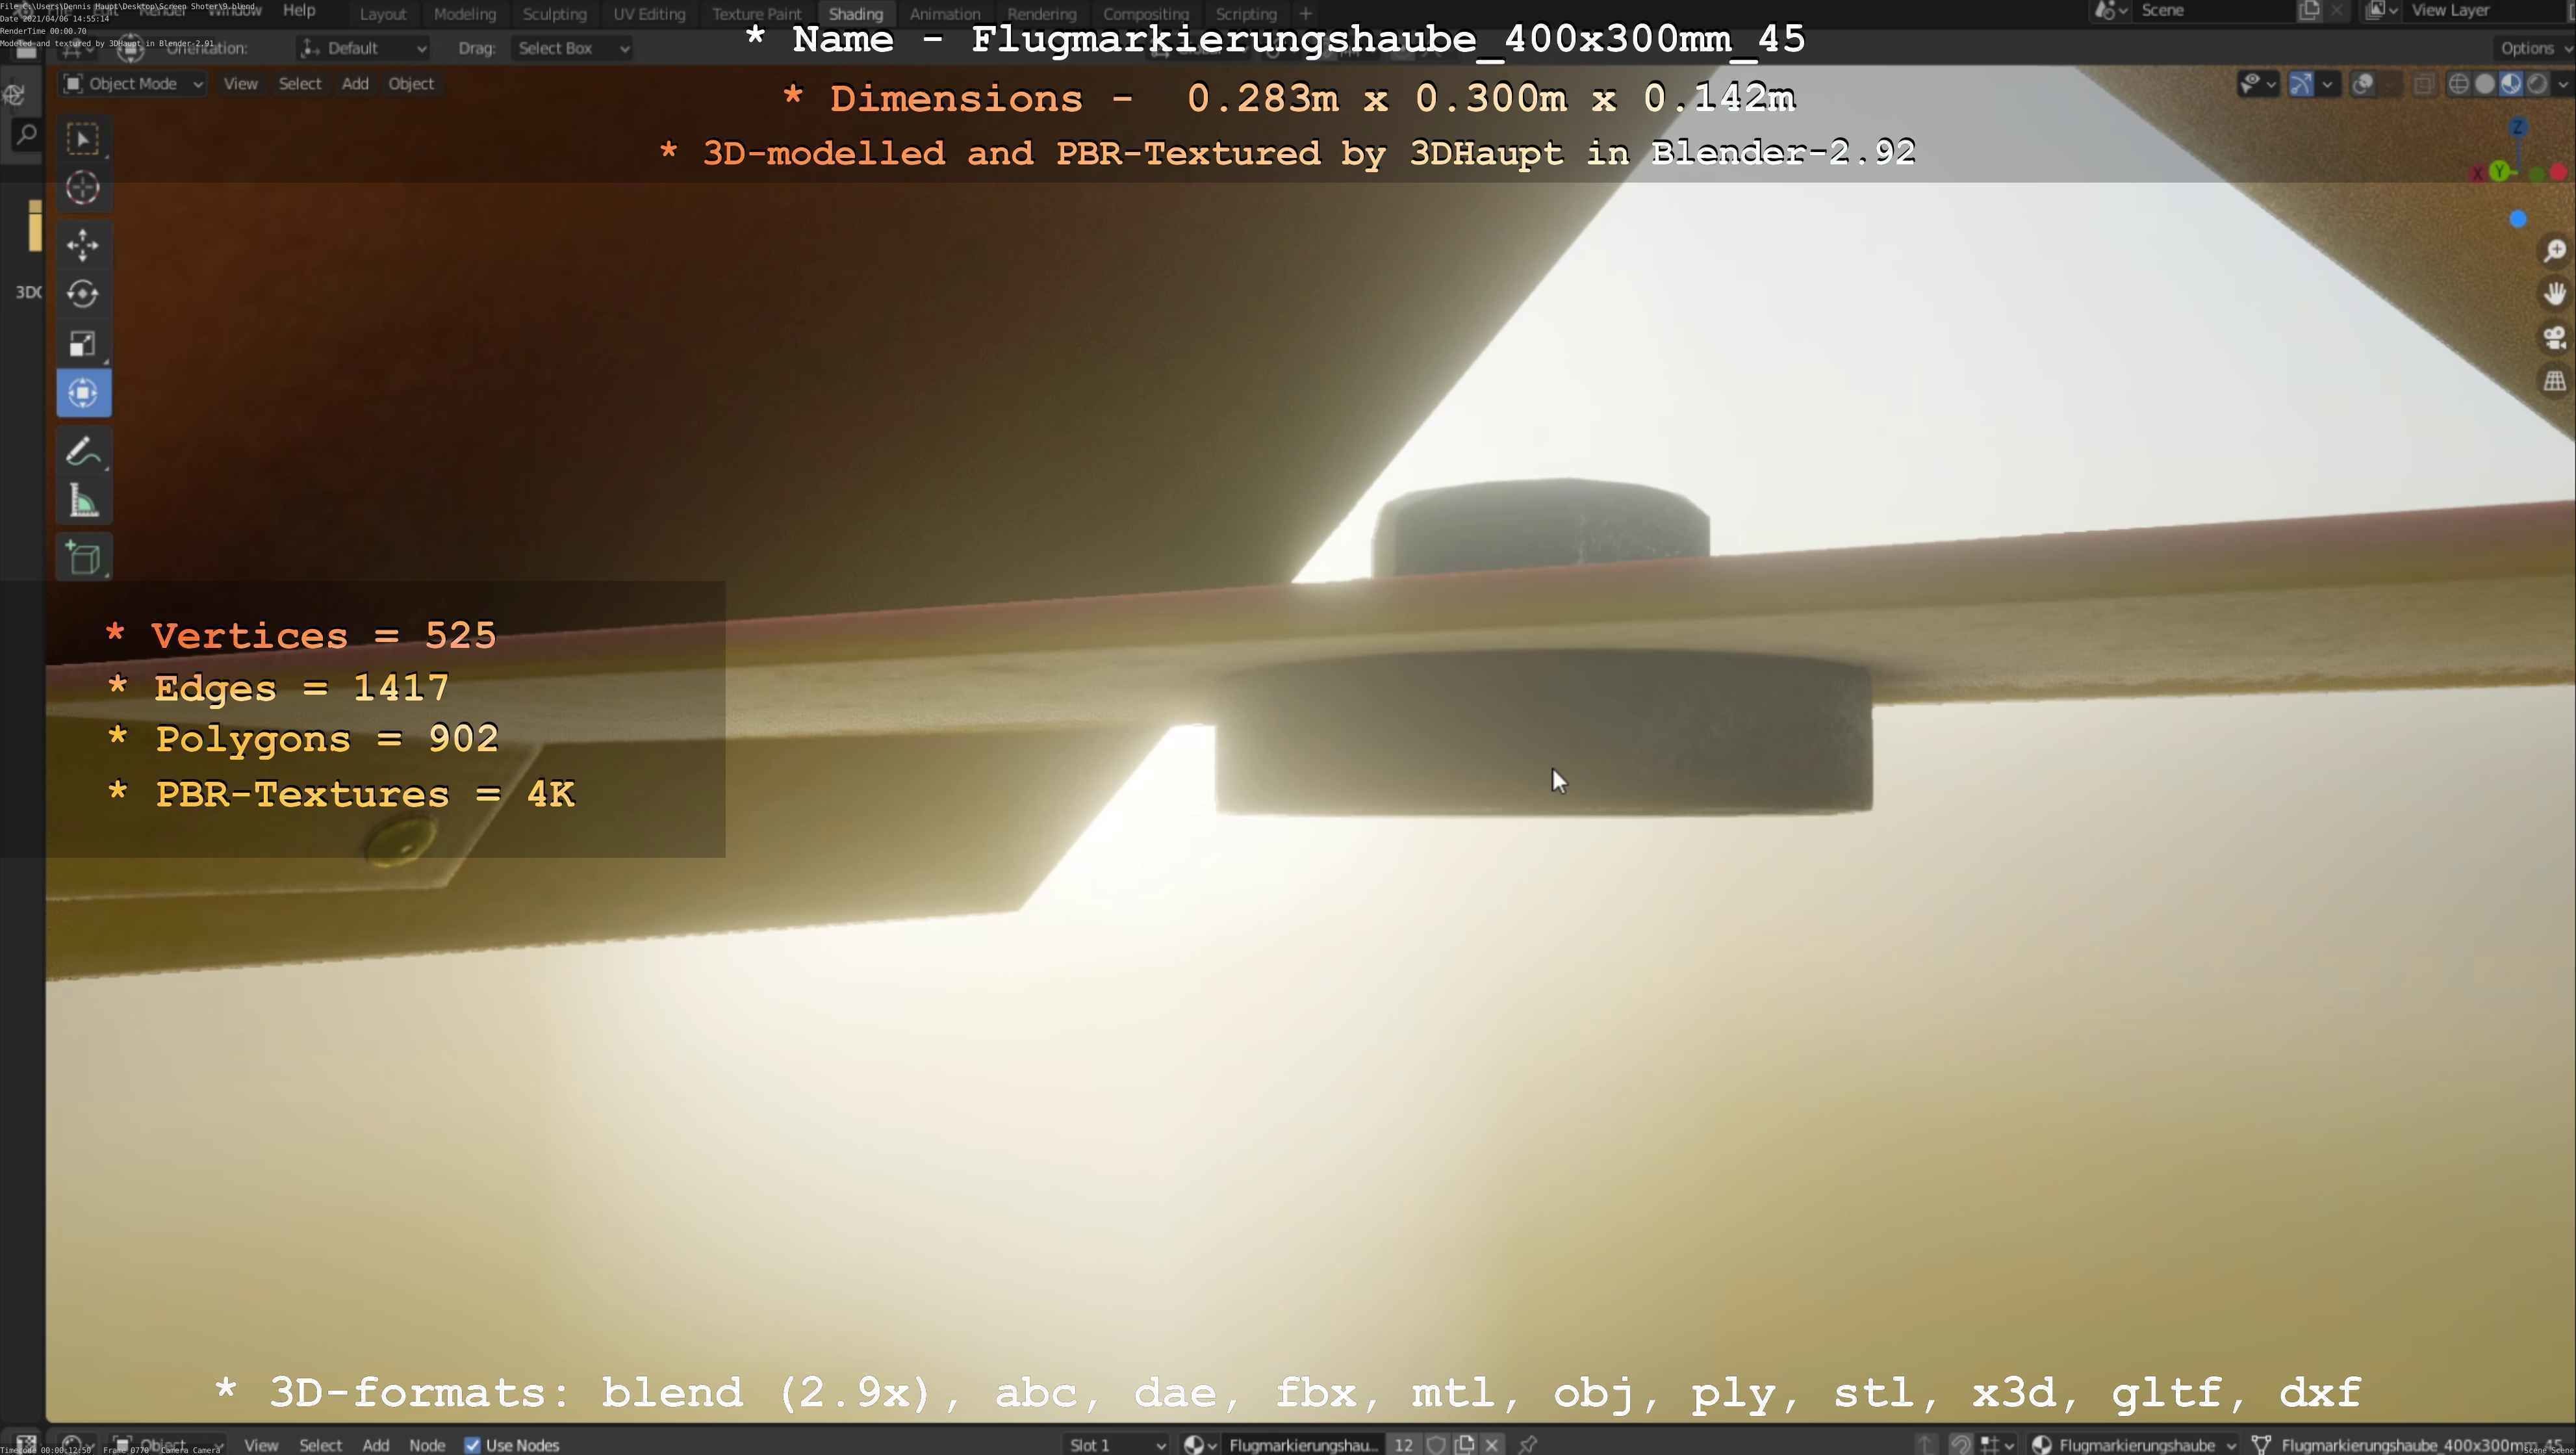Select the Transform tool
The height and width of the screenshot is (1455, 2576).
click(x=83, y=393)
